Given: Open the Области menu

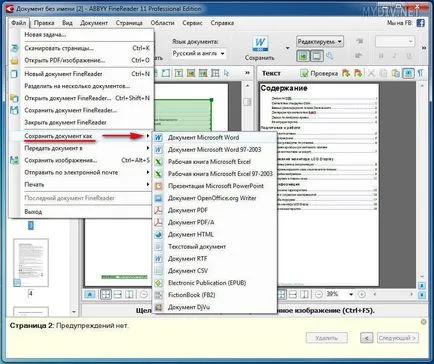Looking at the screenshot, I should point(162,23).
